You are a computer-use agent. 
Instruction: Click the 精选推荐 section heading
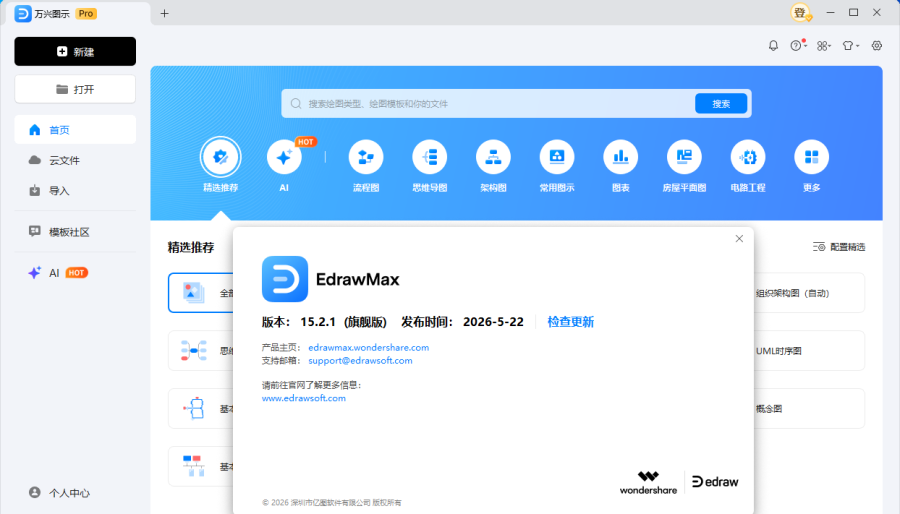191,247
